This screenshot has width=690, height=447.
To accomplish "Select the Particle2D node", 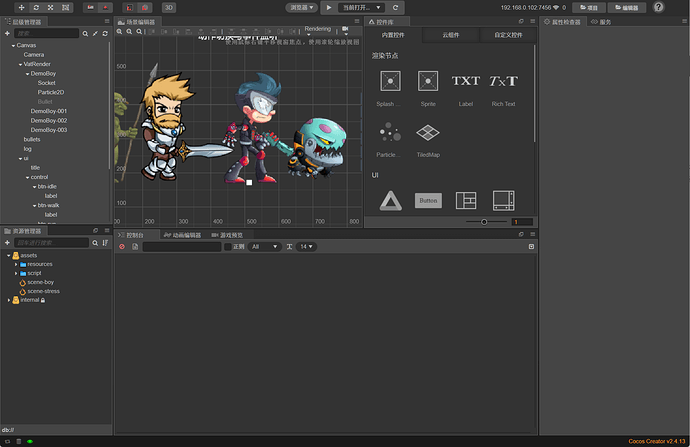I will click(x=51, y=92).
